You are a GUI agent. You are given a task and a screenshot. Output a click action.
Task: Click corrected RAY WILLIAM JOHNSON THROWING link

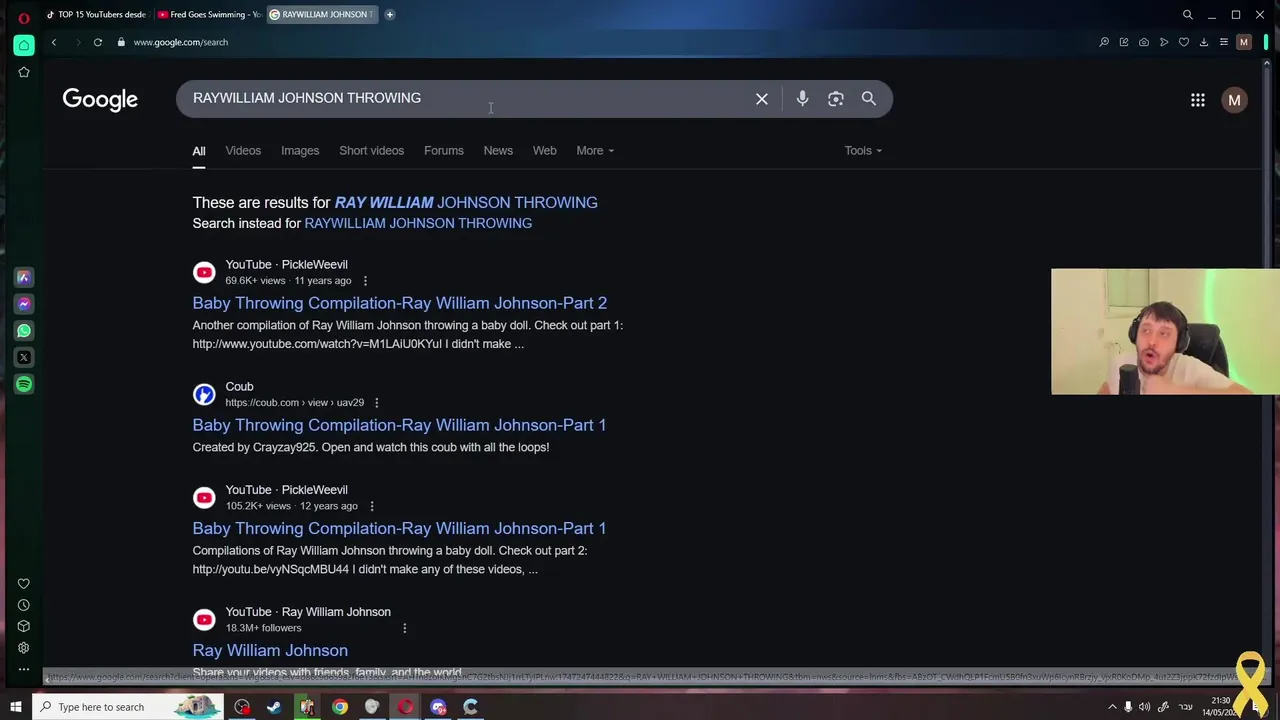pos(466,202)
